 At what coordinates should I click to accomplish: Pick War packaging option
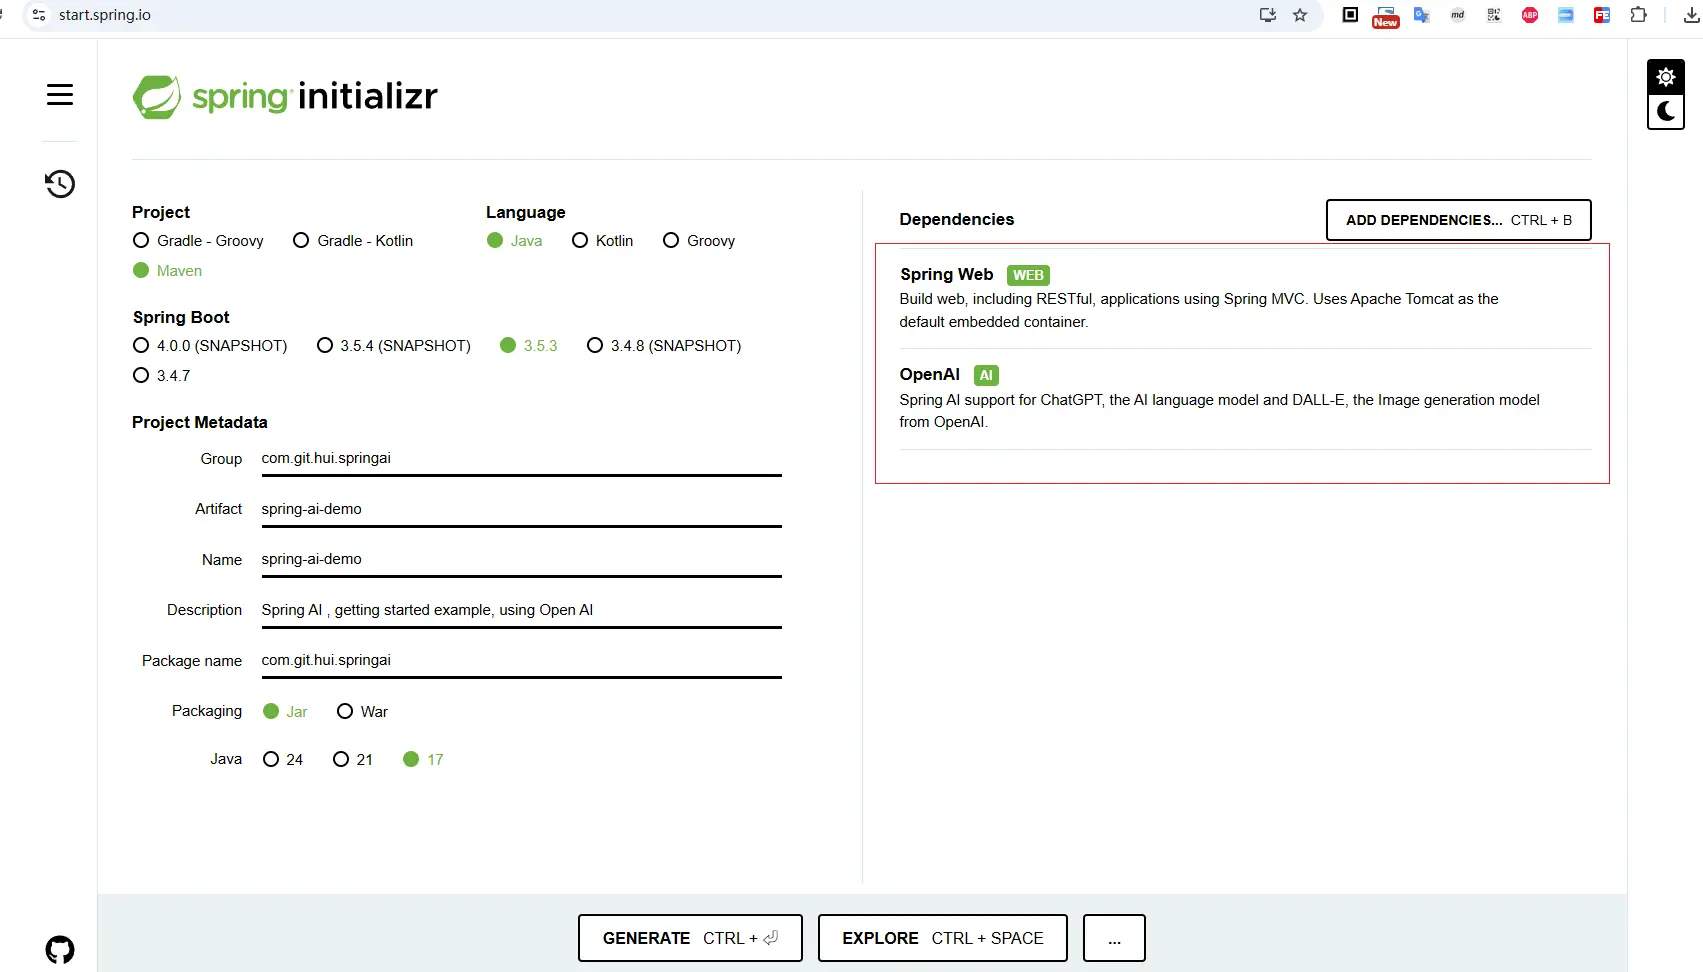point(345,712)
